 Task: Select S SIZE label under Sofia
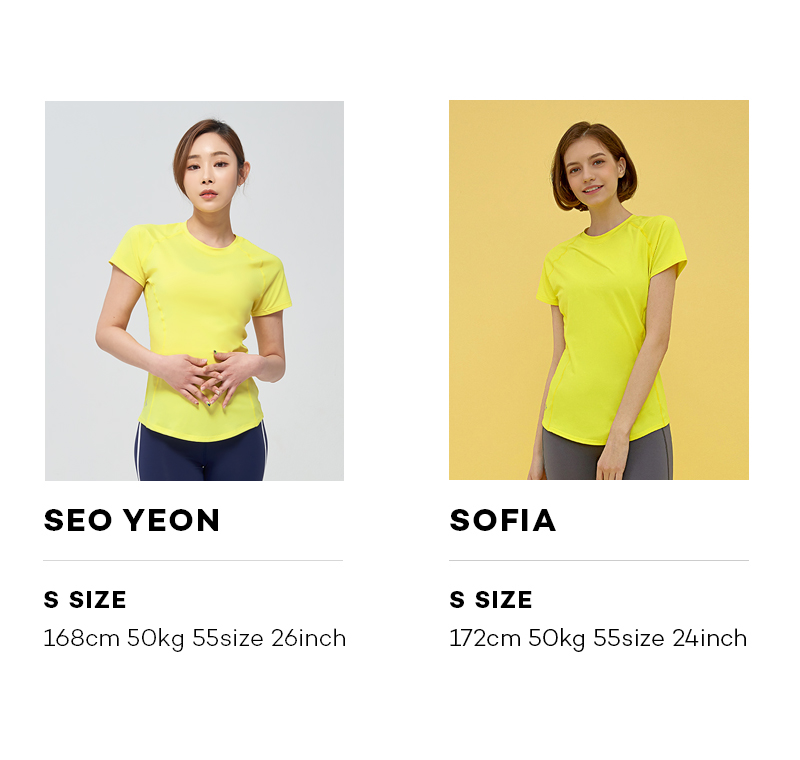tap(491, 599)
